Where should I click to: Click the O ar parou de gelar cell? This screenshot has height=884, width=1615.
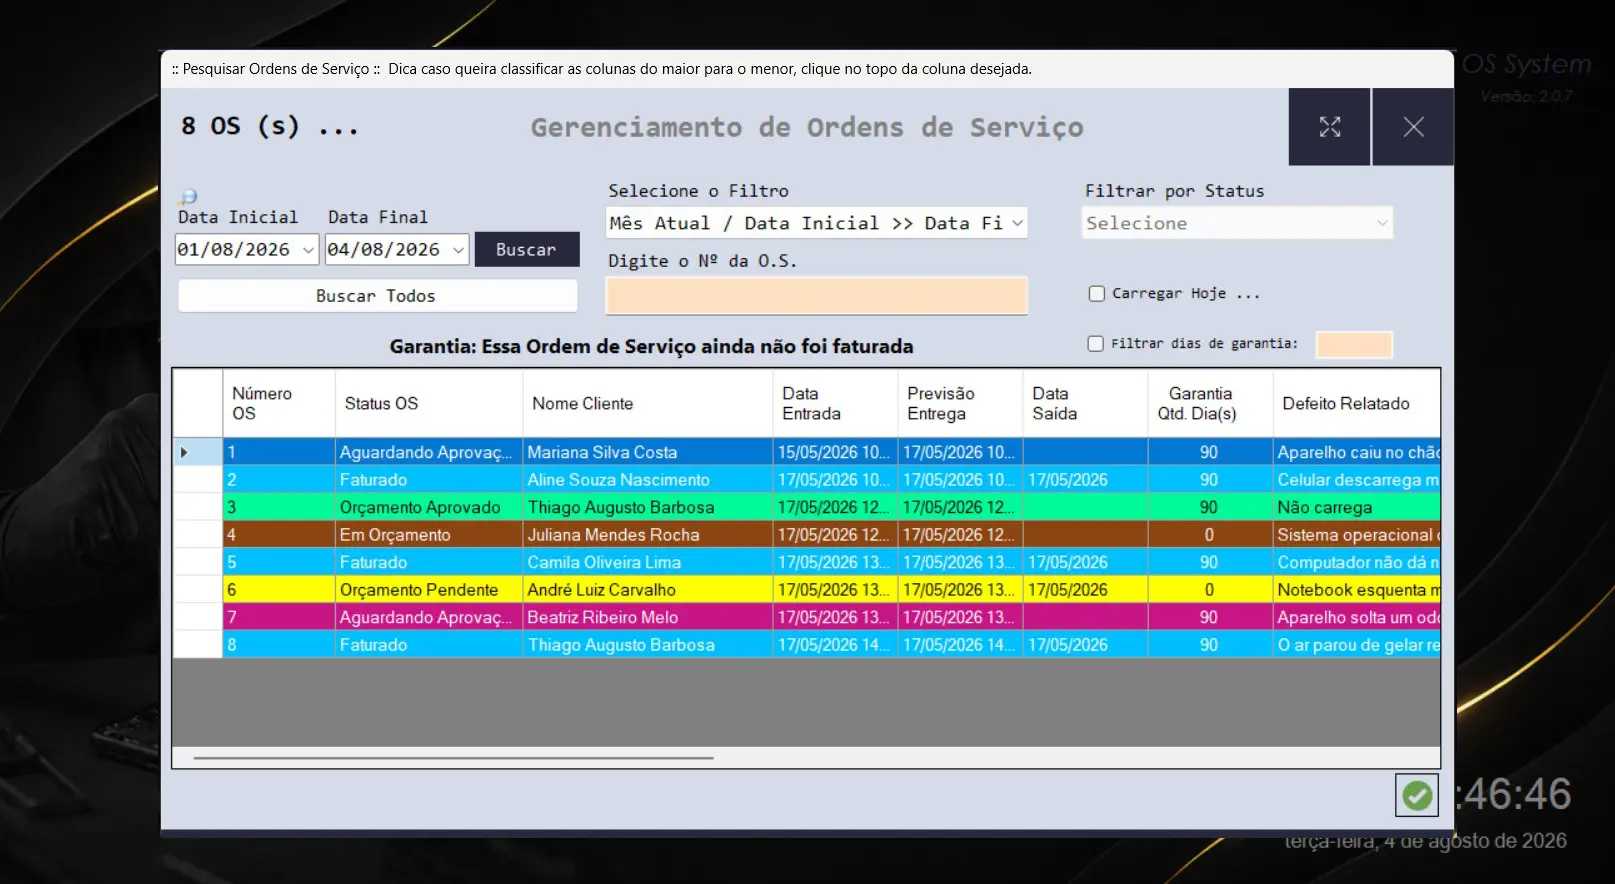[1357, 645]
